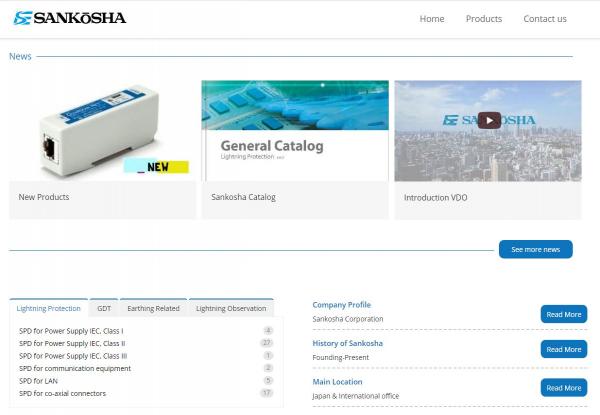The width and height of the screenshot is (600, 415).
Task: Open the Products menu item
Action: [x=484, y=19]
